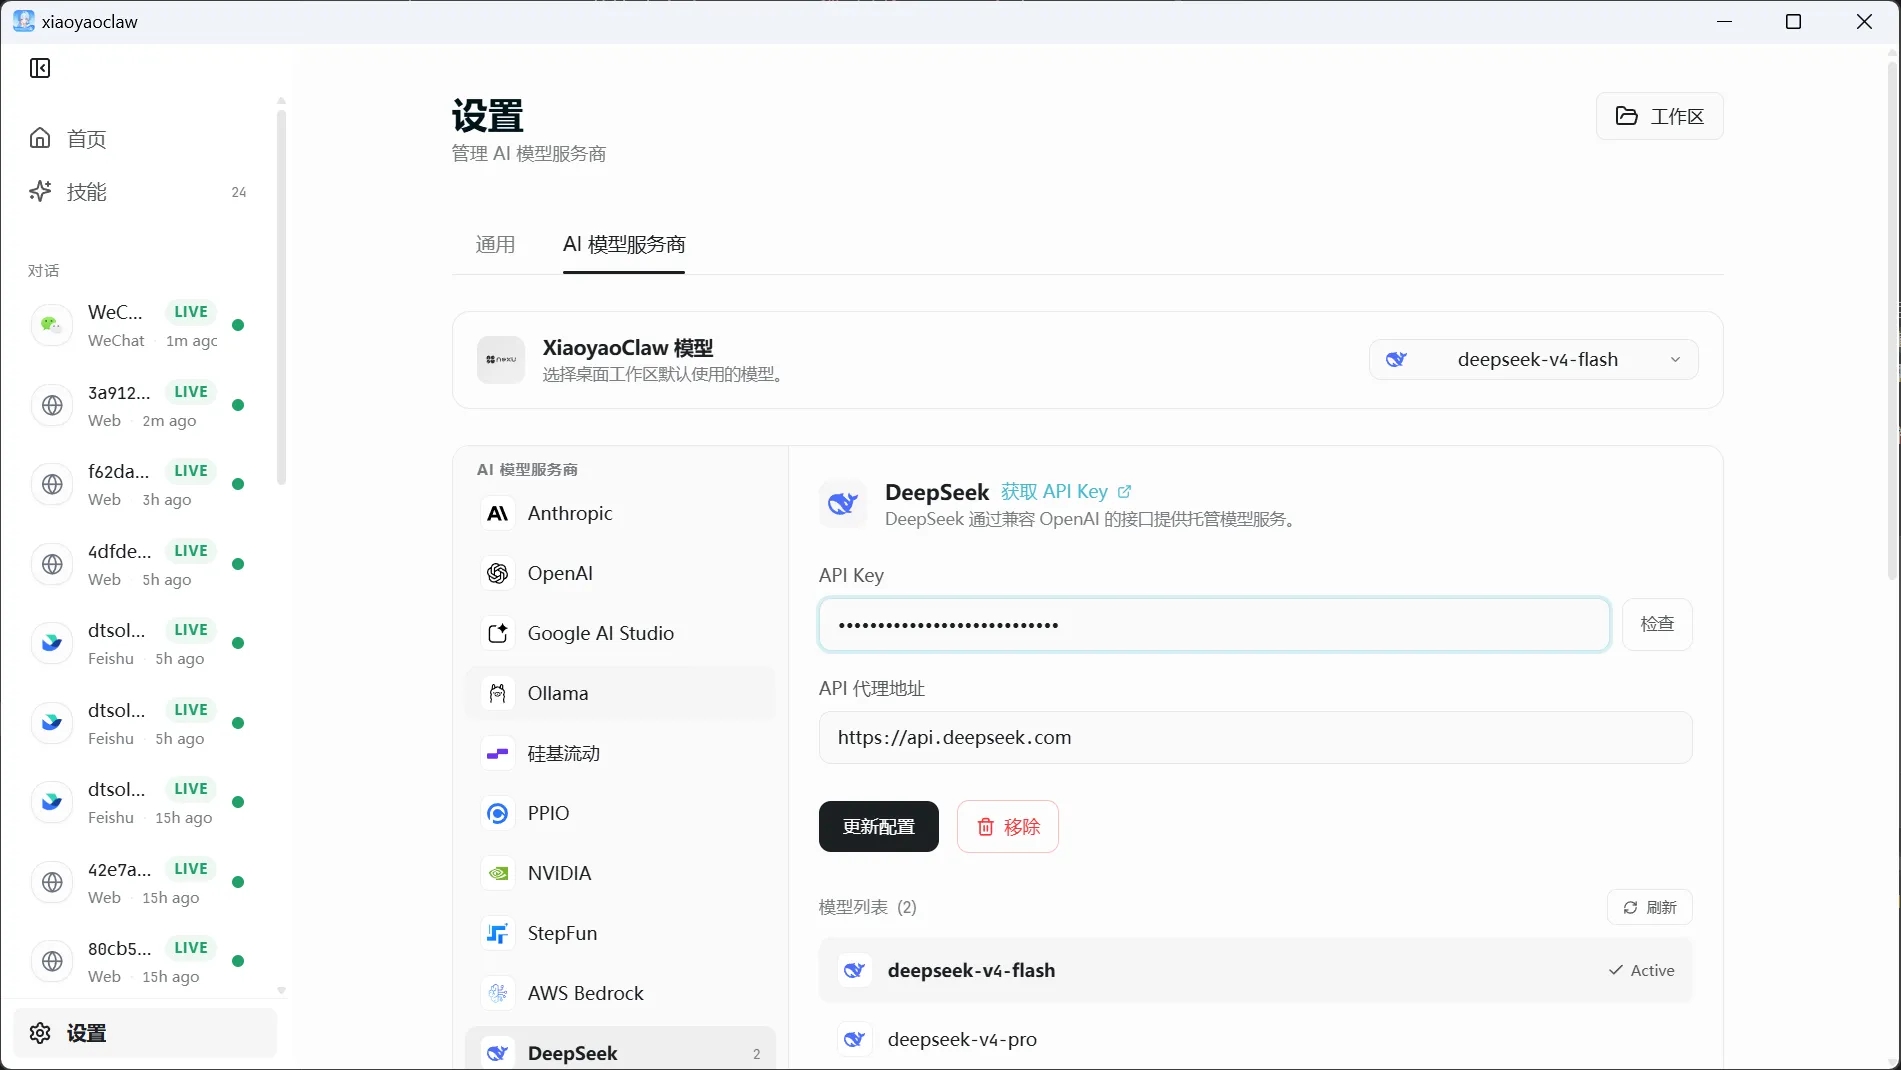Select the AWS Bedrock provider
This screenshot has width=1901, height=1070.
point(620,993)
